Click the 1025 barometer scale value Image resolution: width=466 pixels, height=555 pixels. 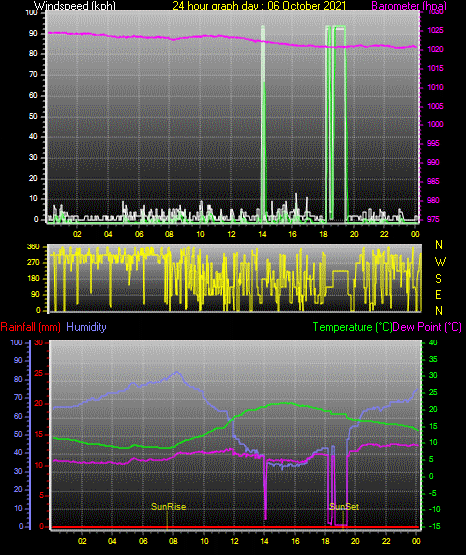tap(435, 30)
